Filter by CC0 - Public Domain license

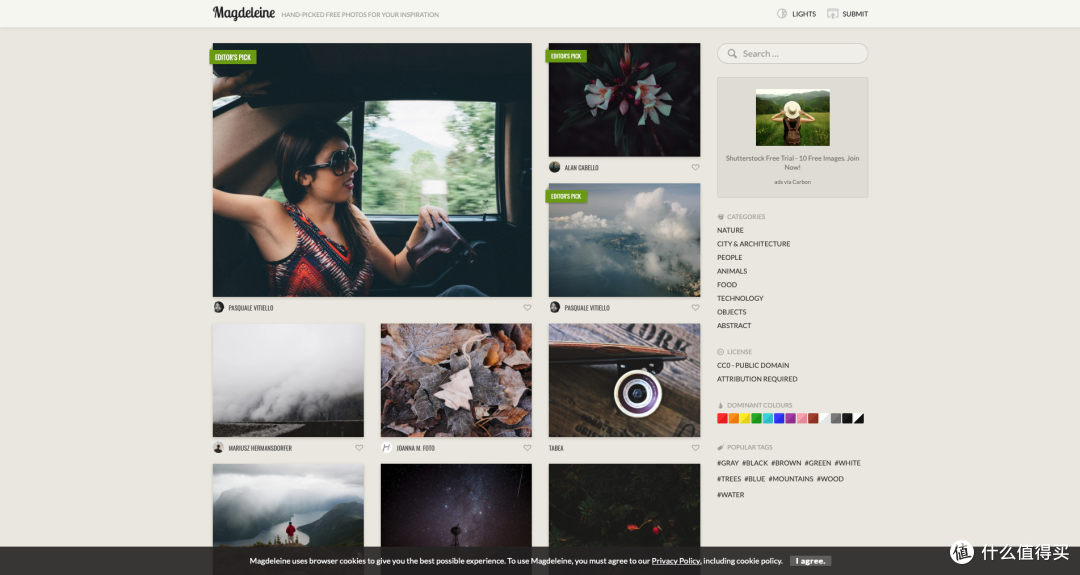coord(753,366)
